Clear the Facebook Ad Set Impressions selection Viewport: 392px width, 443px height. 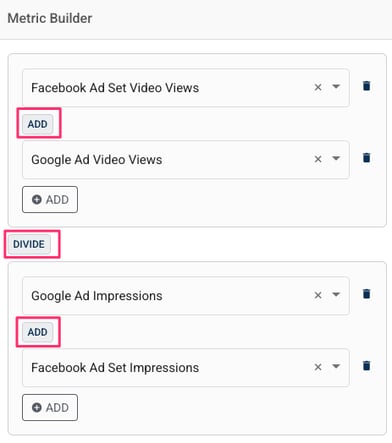(x=318, y=367)
